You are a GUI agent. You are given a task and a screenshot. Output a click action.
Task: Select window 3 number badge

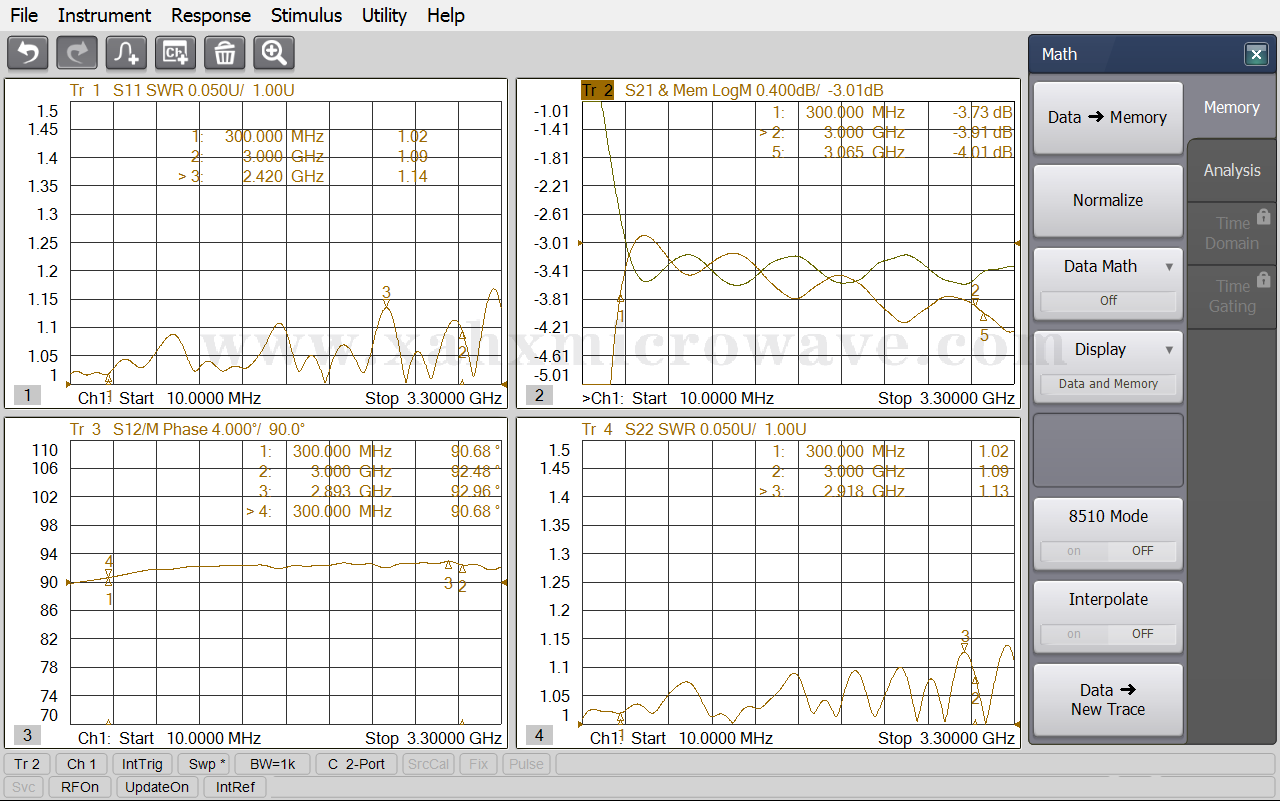click(x=27, y=736)
